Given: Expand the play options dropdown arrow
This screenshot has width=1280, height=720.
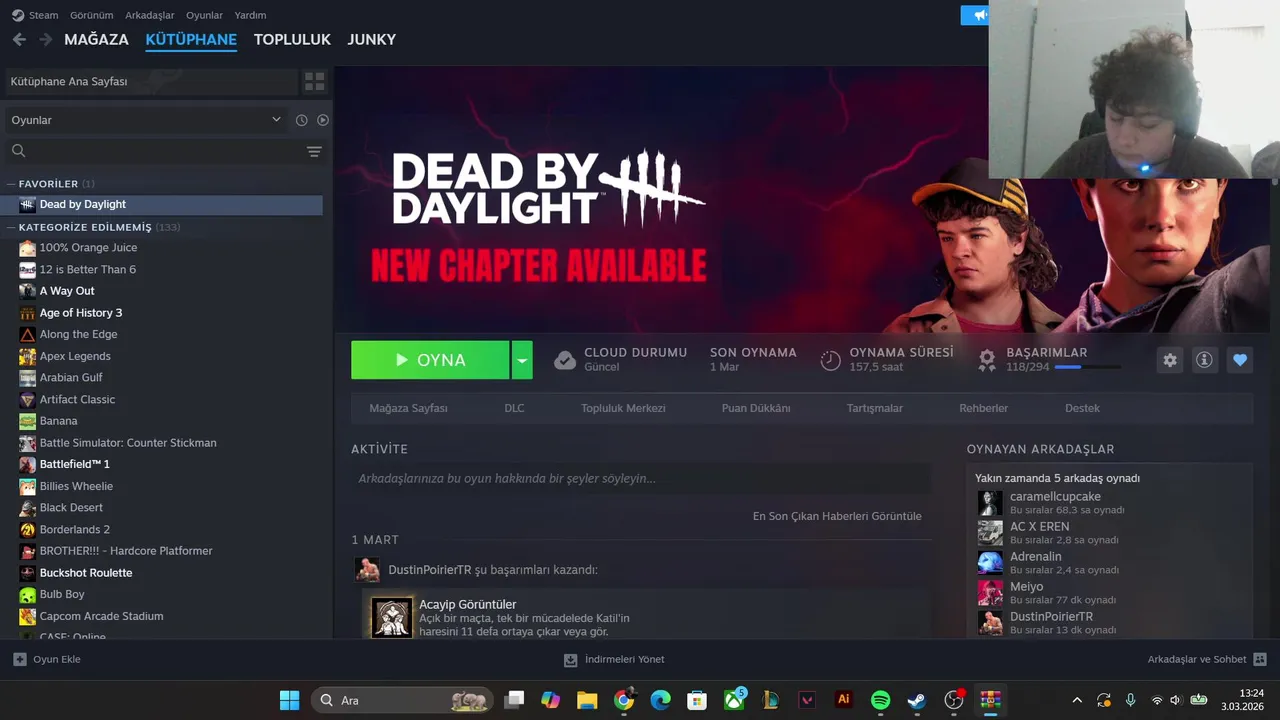Looking at the screenshot, I should (x=522, y=360).
